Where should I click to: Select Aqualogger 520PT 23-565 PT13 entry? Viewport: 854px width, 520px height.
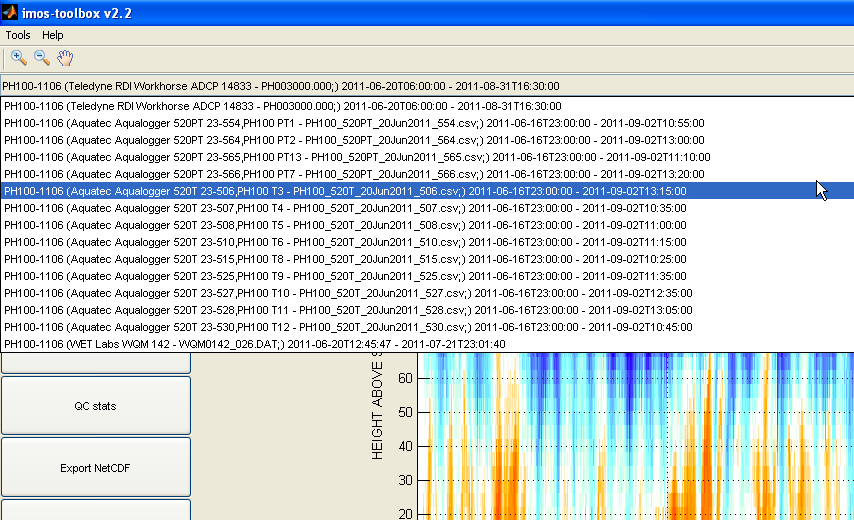tap(427, 157)
